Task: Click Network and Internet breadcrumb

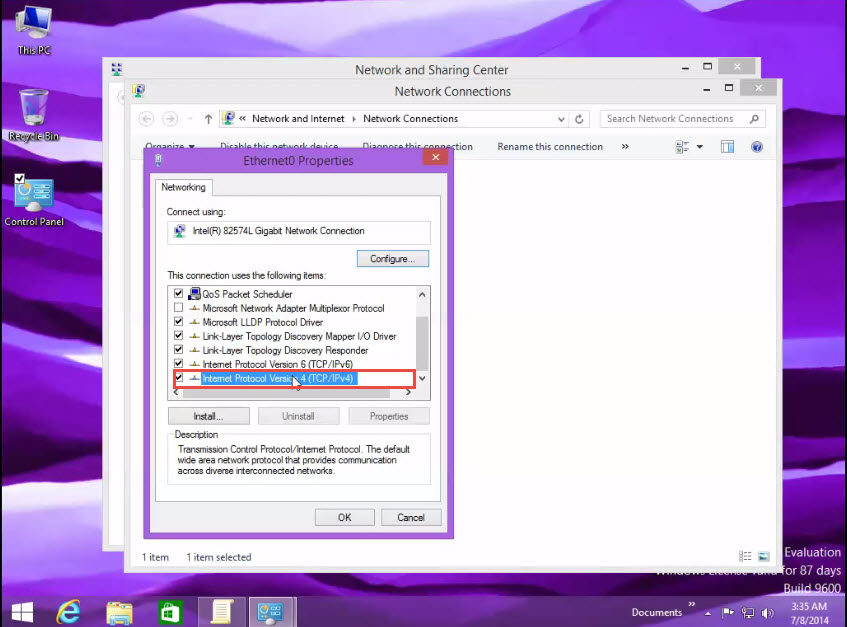Action: [298, 118]
